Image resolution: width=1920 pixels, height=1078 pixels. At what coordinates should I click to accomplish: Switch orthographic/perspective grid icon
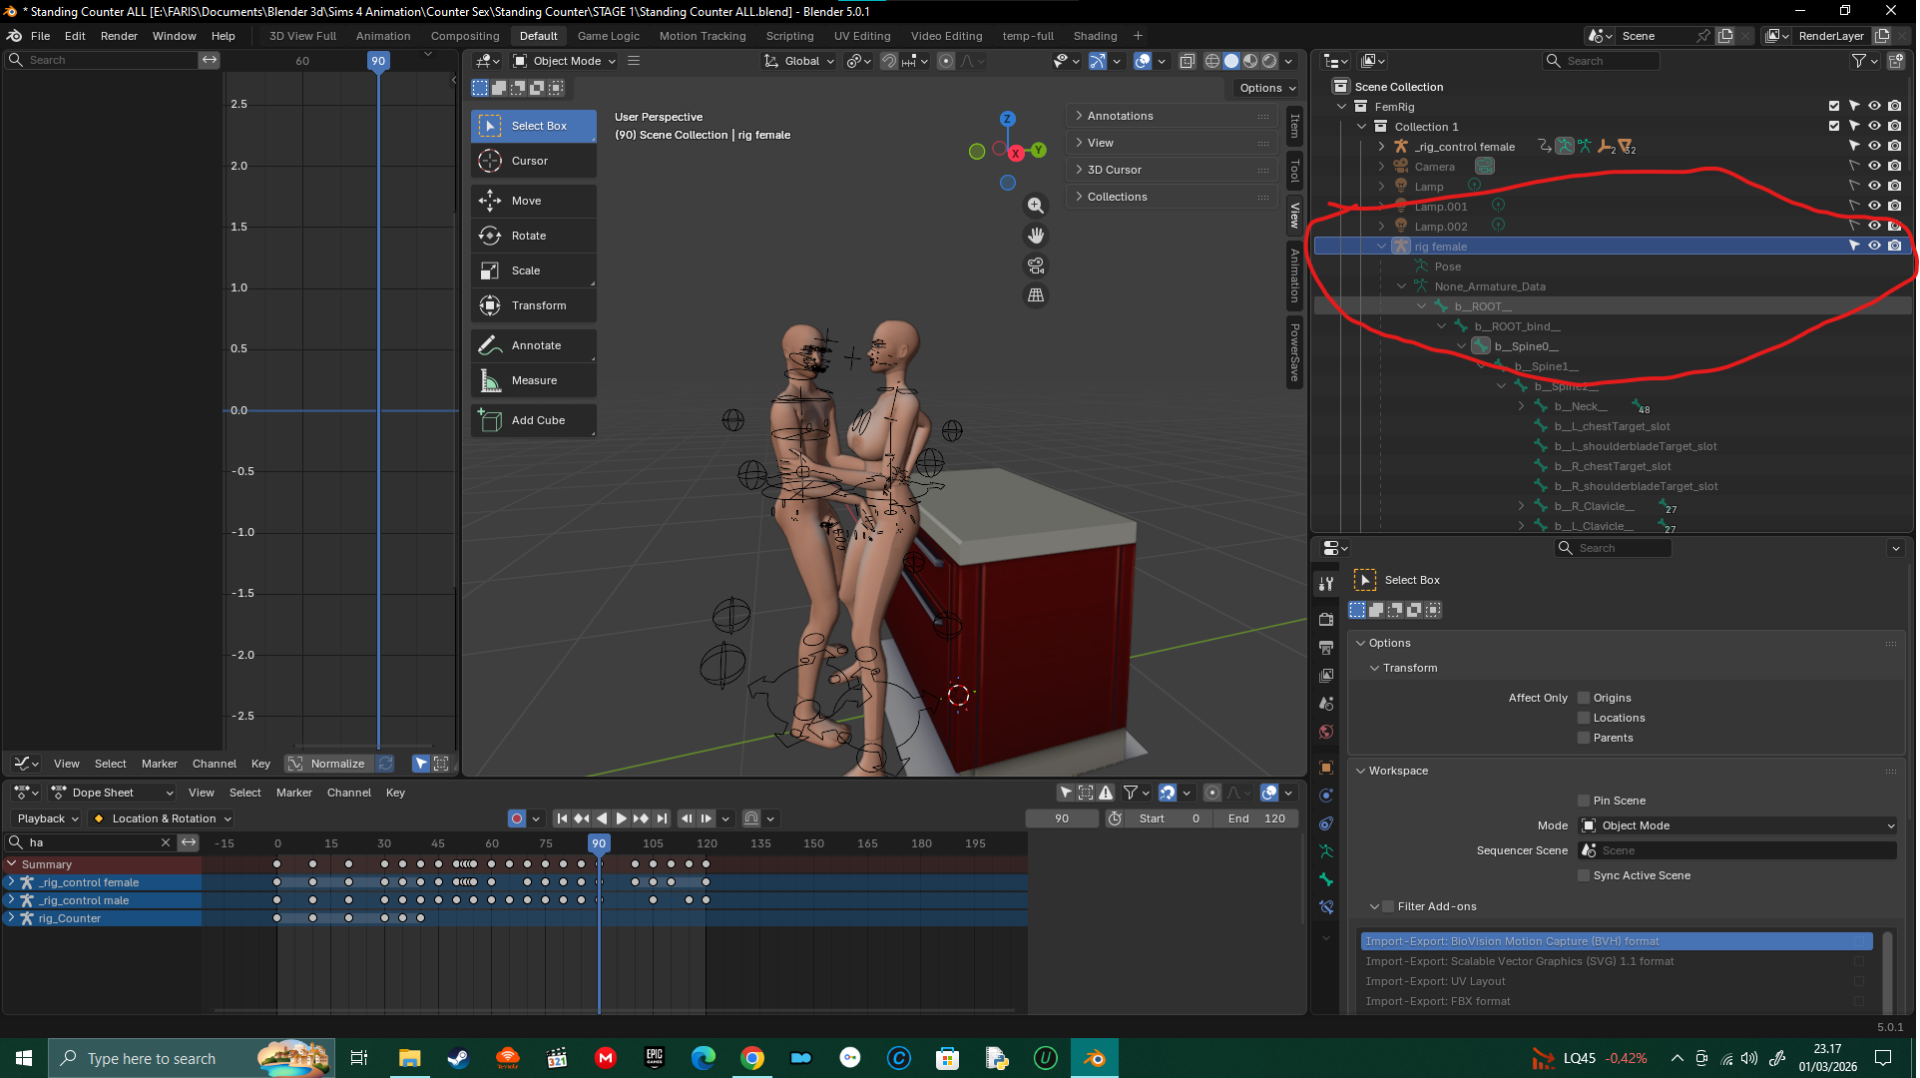[x=1035, y=296]
